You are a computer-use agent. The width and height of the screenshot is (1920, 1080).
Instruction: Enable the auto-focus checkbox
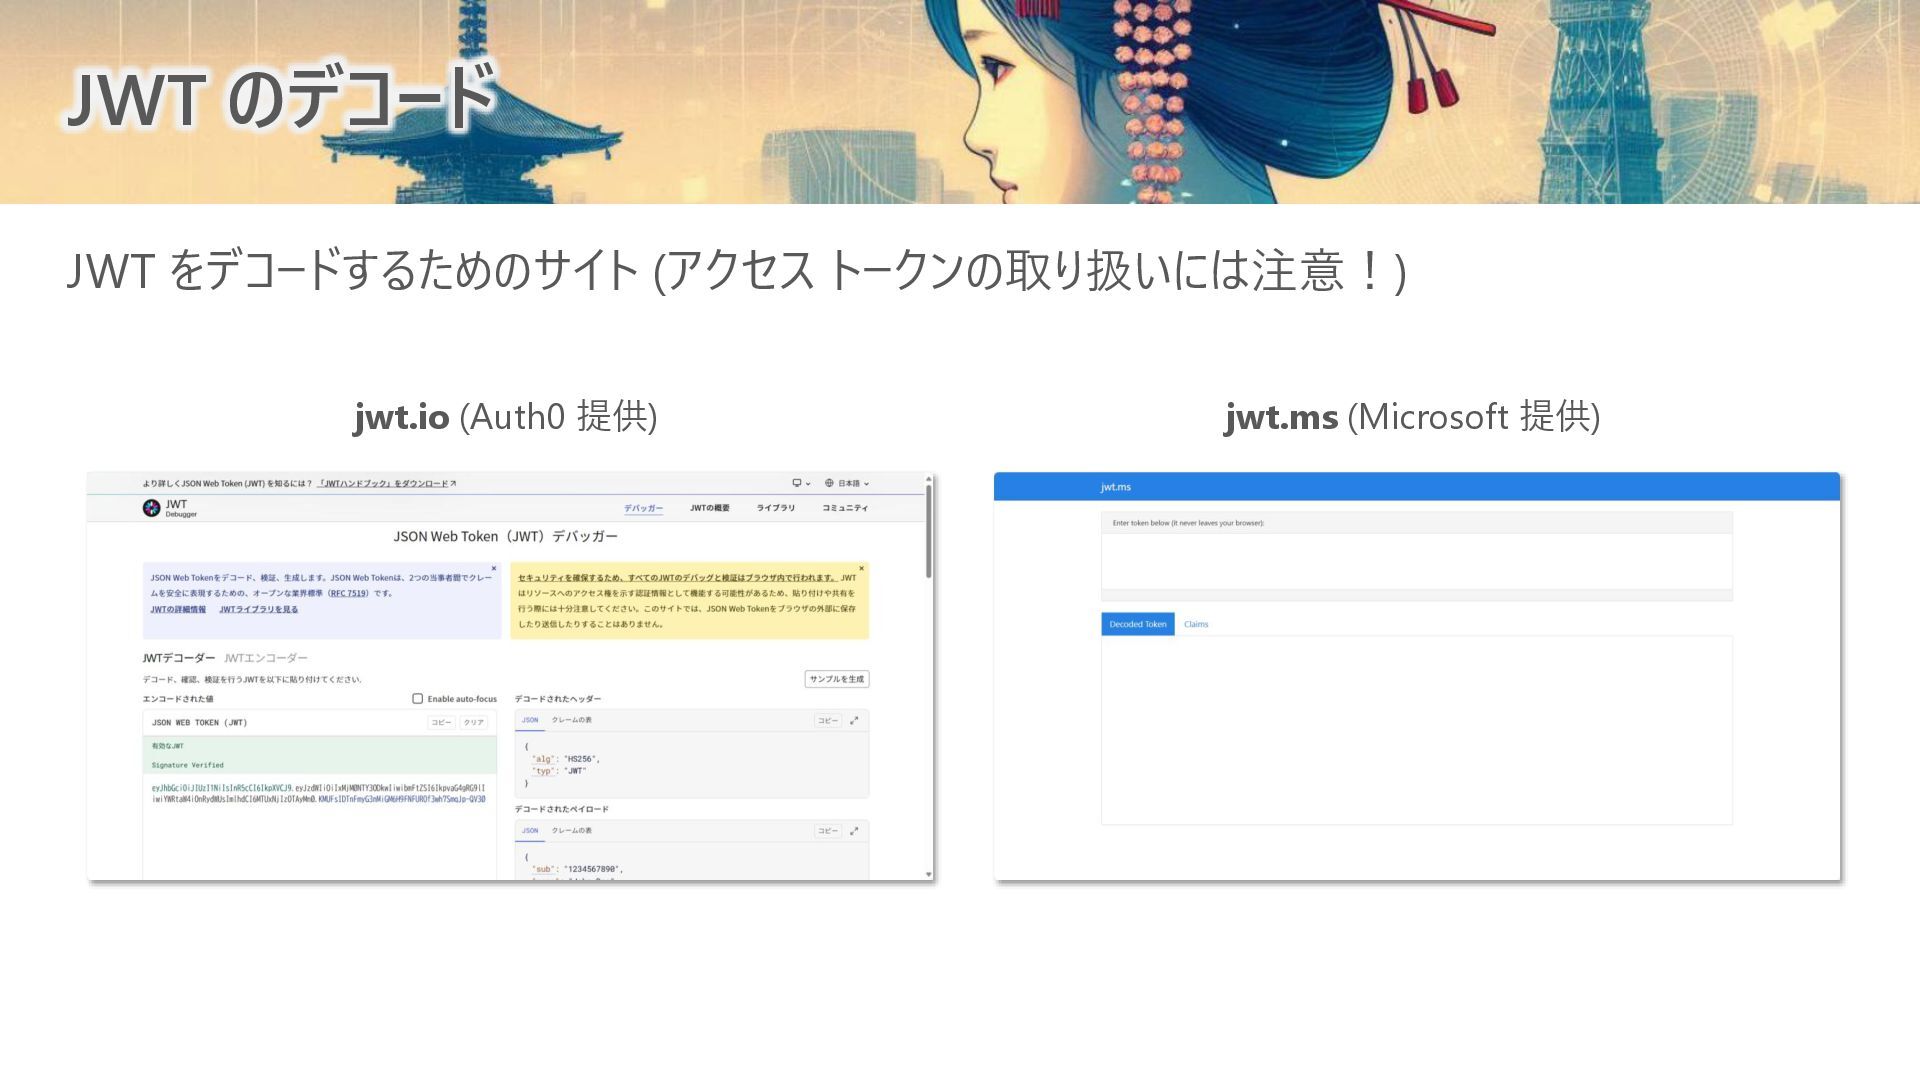click(418, 699)
